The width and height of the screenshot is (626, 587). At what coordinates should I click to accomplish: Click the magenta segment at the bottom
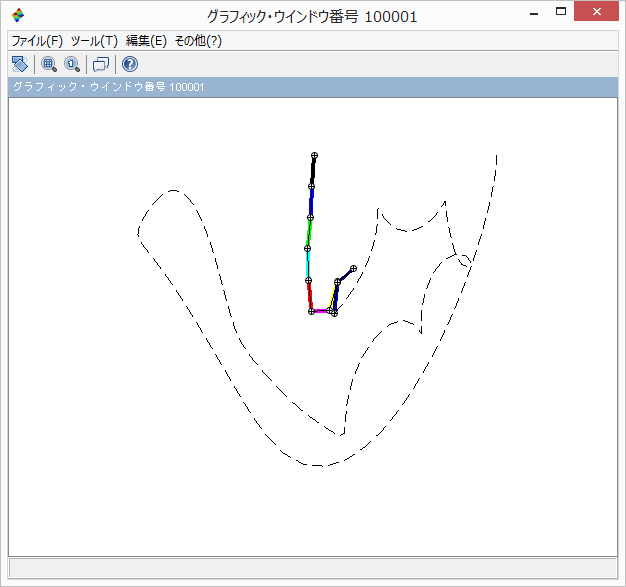(x=323, y=312)
